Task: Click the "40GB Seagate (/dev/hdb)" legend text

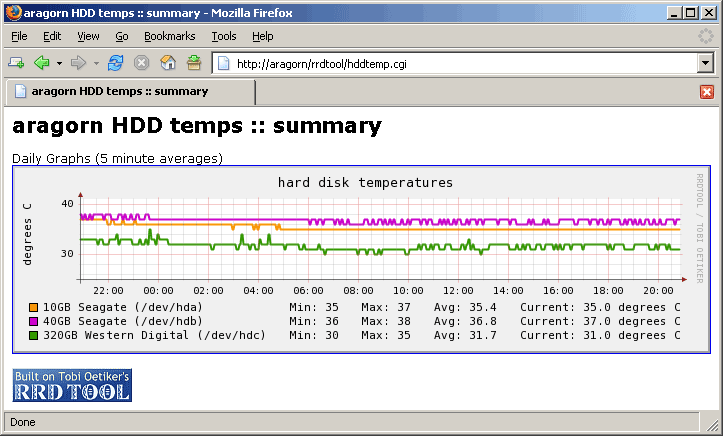Action: [x=123, y=321]
